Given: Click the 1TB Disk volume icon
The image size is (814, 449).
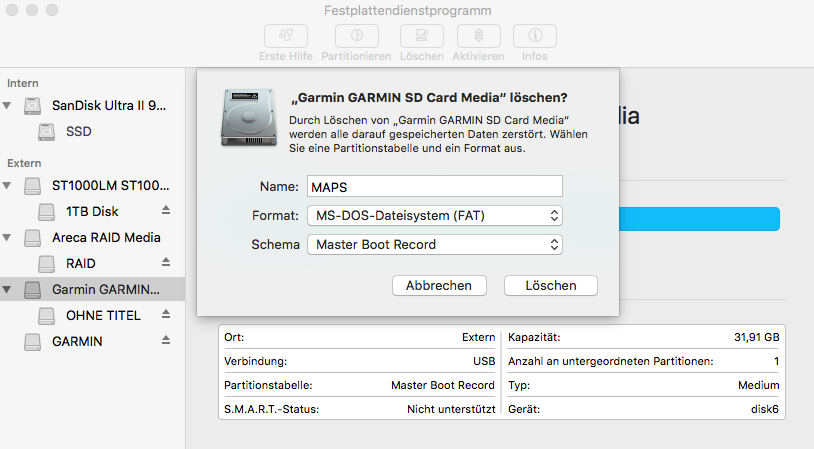Looking at the screenshot, I should tap(46, 212).
